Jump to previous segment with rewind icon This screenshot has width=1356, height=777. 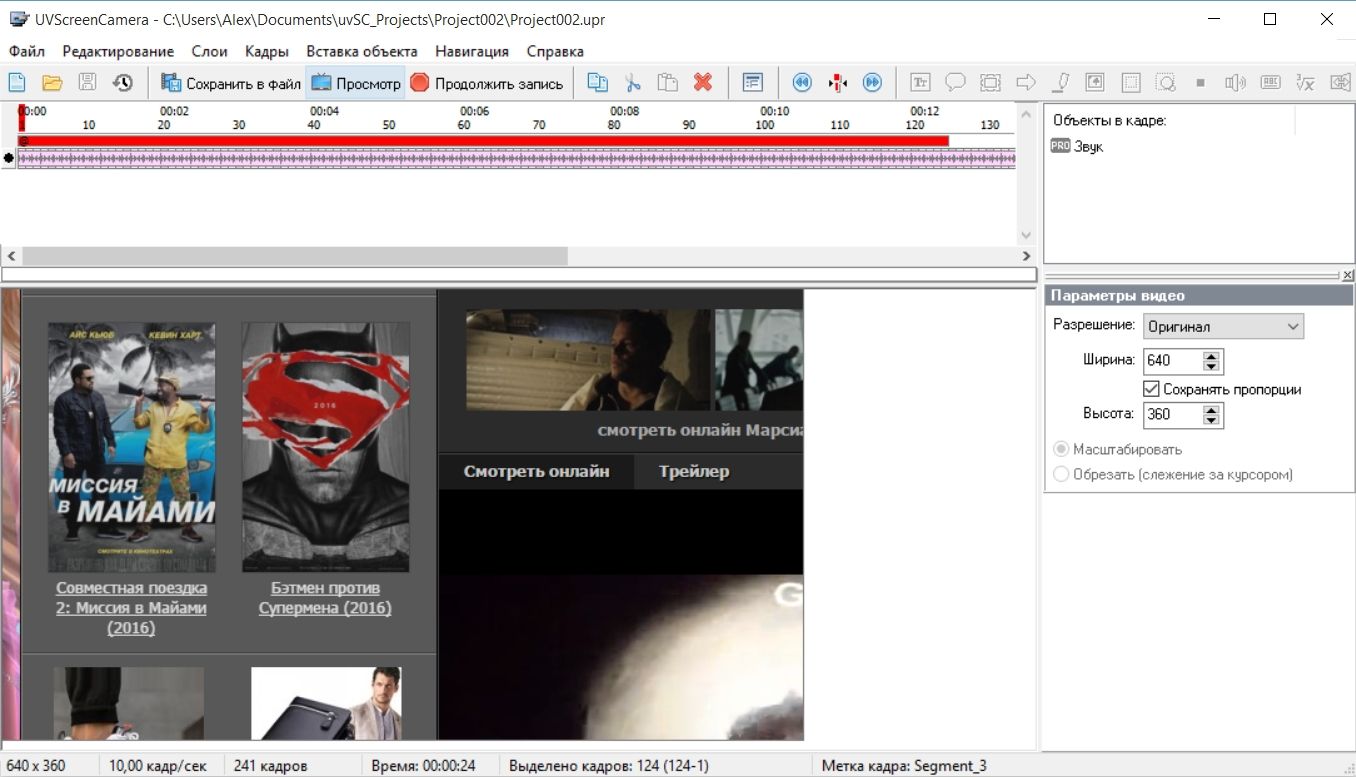pyautogui.click(x=802, y=83)
